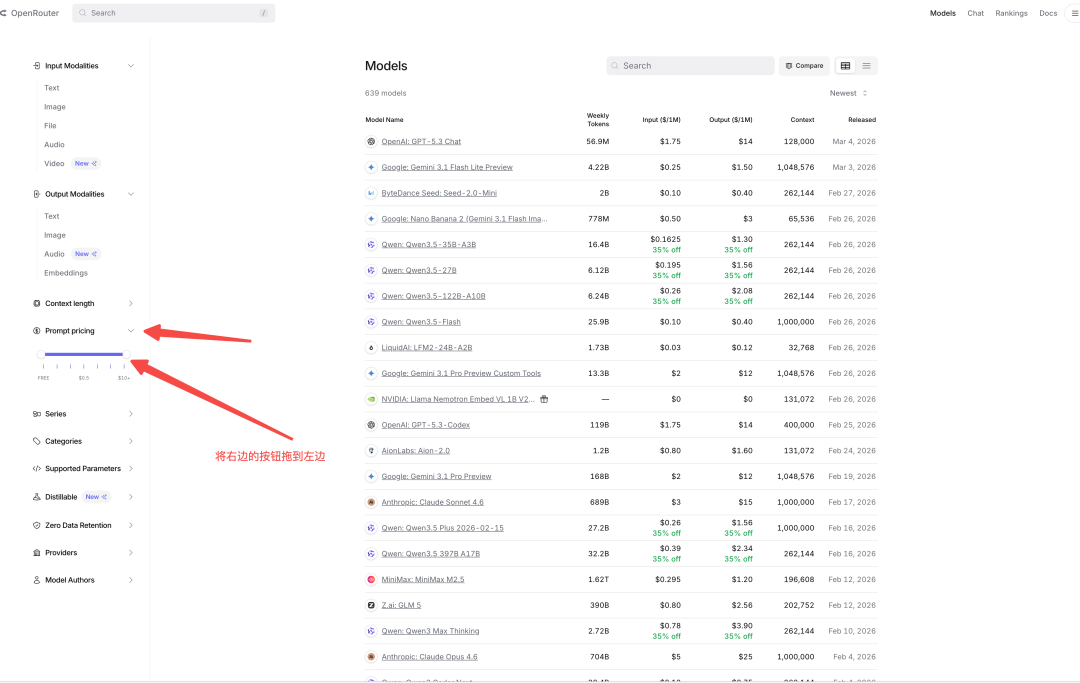The height and width of the screenshot is (683, 1080).
Task: Click the OpenRouter logo in the header
Action: (30, 13)
